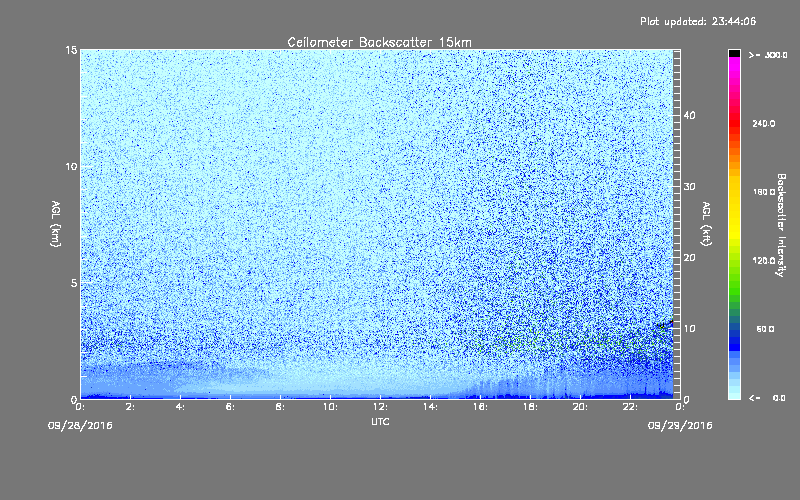This screenshot has width=800, height=500.
Task: Select the black top swatch of colorbar
Action: pyautogui.click(x=734, y=53)
